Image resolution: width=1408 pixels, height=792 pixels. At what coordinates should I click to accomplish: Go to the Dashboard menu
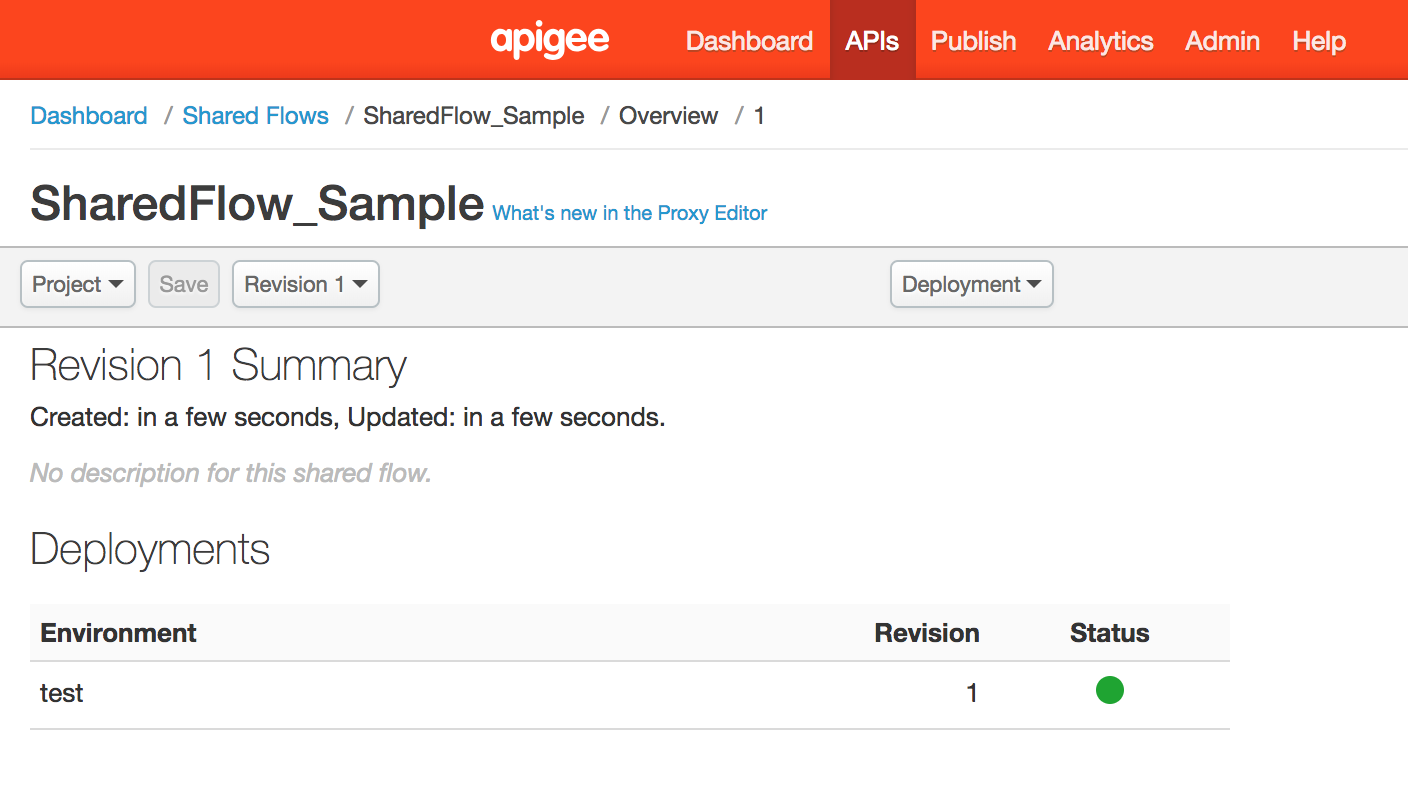[749, 41]
